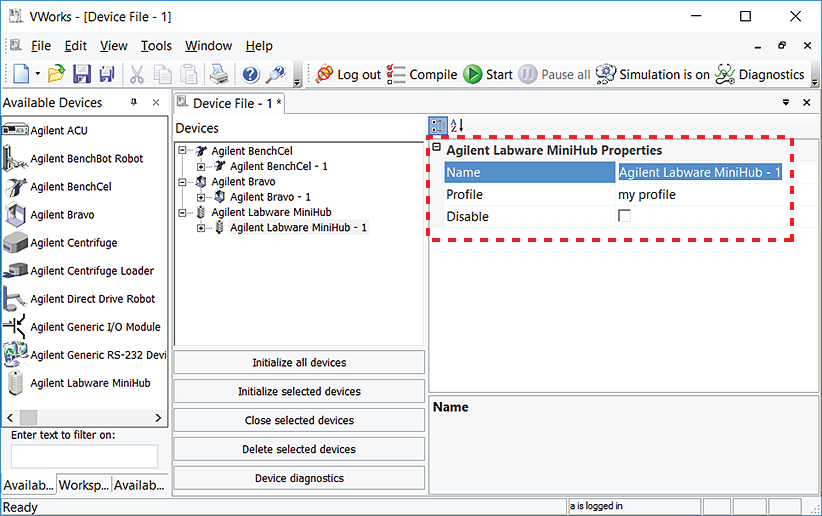This screenshot has width=822, height=516.
Task: Open a file with the folder icon
Action: click(57, 74)
